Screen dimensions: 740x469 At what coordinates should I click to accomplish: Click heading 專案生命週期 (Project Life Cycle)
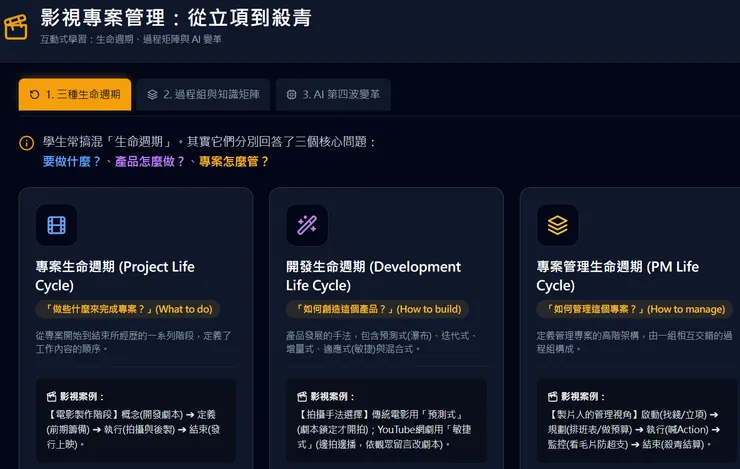(x=115, y=276)
